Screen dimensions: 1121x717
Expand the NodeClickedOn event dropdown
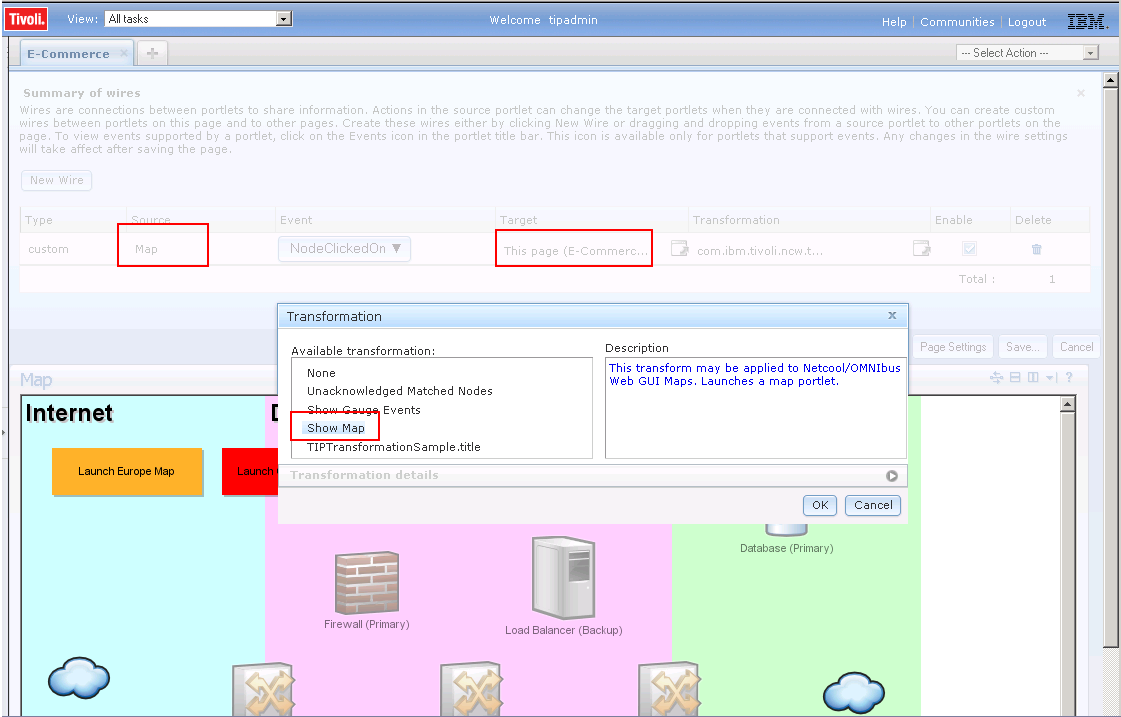tap(344, 249)
